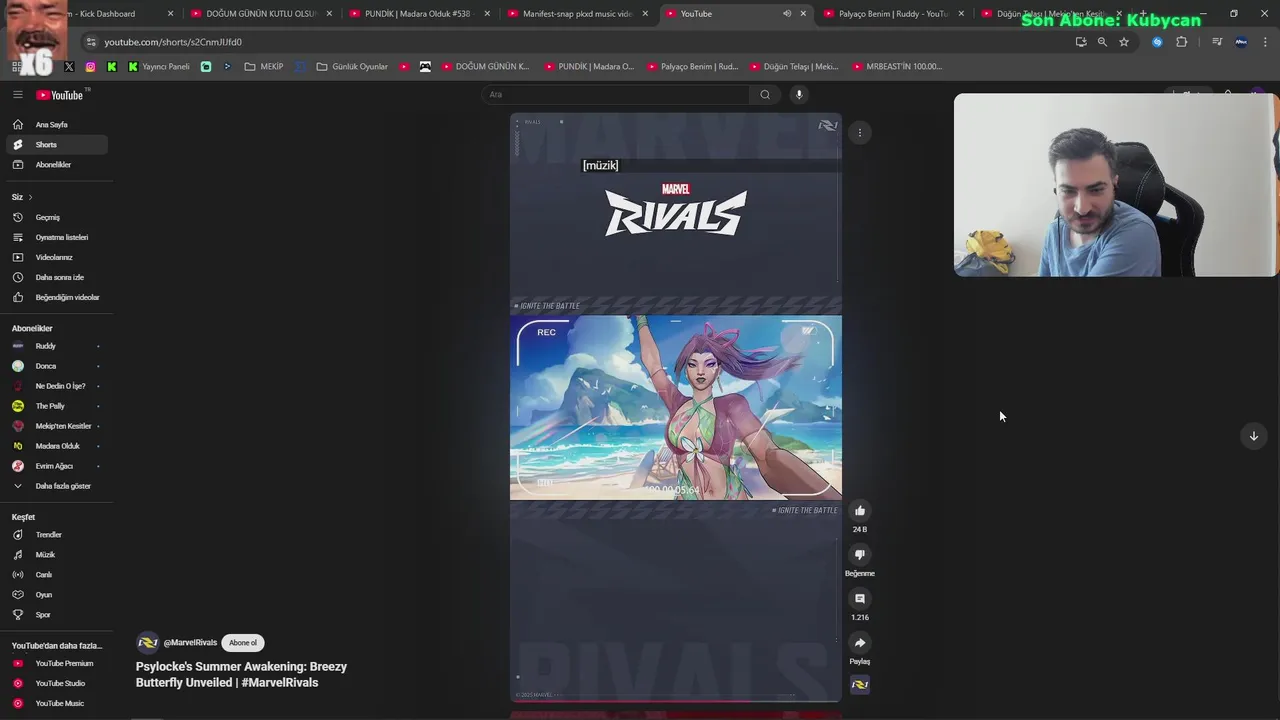Image resolution: width=1280 pixels, height=720 pixels.
Task: Open Beğendiğim videolar list
Action: tap(57, 298)
